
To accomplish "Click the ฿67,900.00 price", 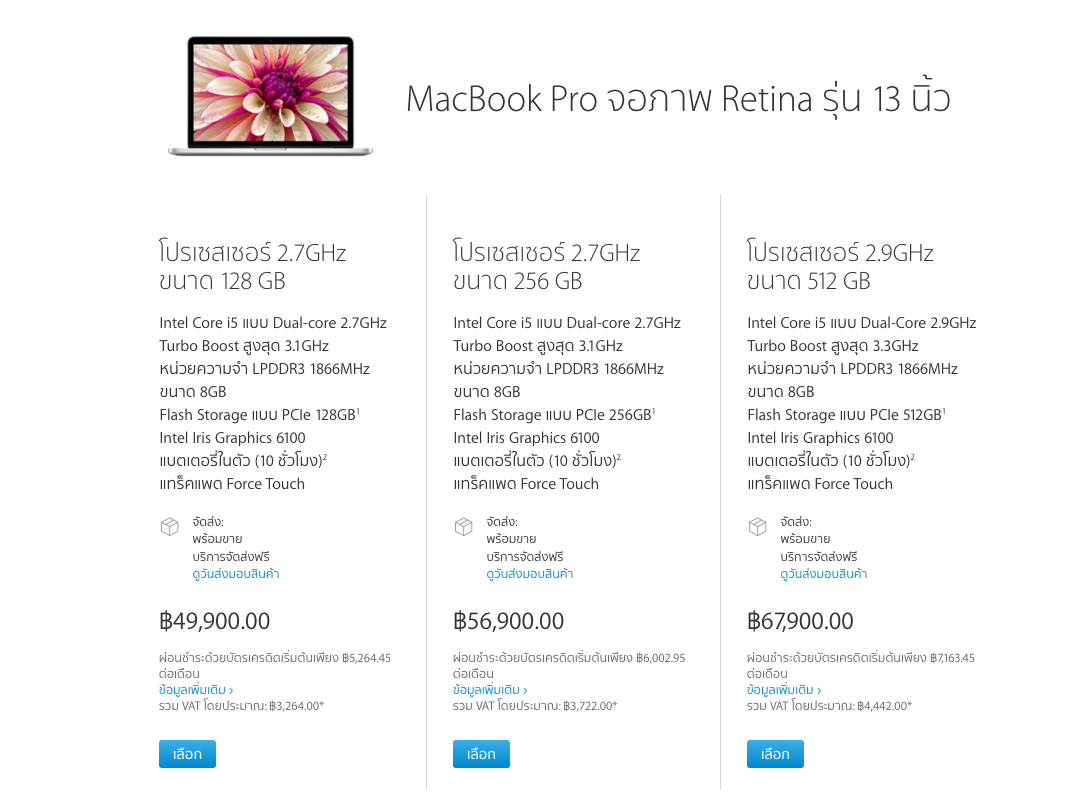I will pos(801,621).
